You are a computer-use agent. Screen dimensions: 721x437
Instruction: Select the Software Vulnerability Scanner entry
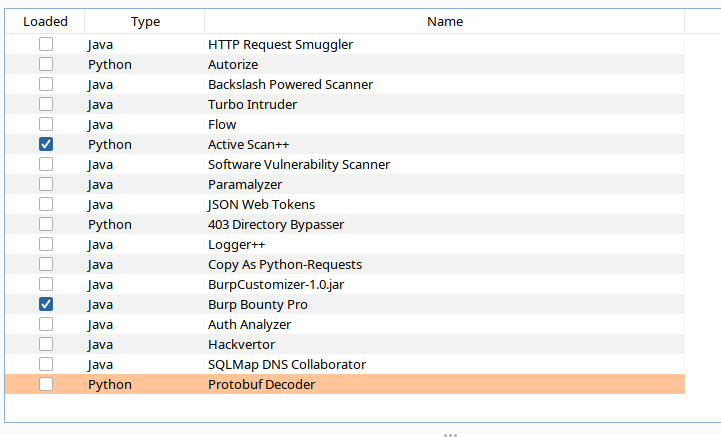coord(298,164)
